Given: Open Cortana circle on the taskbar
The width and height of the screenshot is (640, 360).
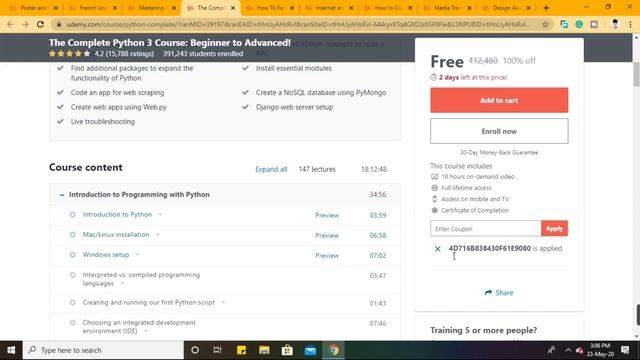Looking at the screenshot, I should (x=195, y=350).
